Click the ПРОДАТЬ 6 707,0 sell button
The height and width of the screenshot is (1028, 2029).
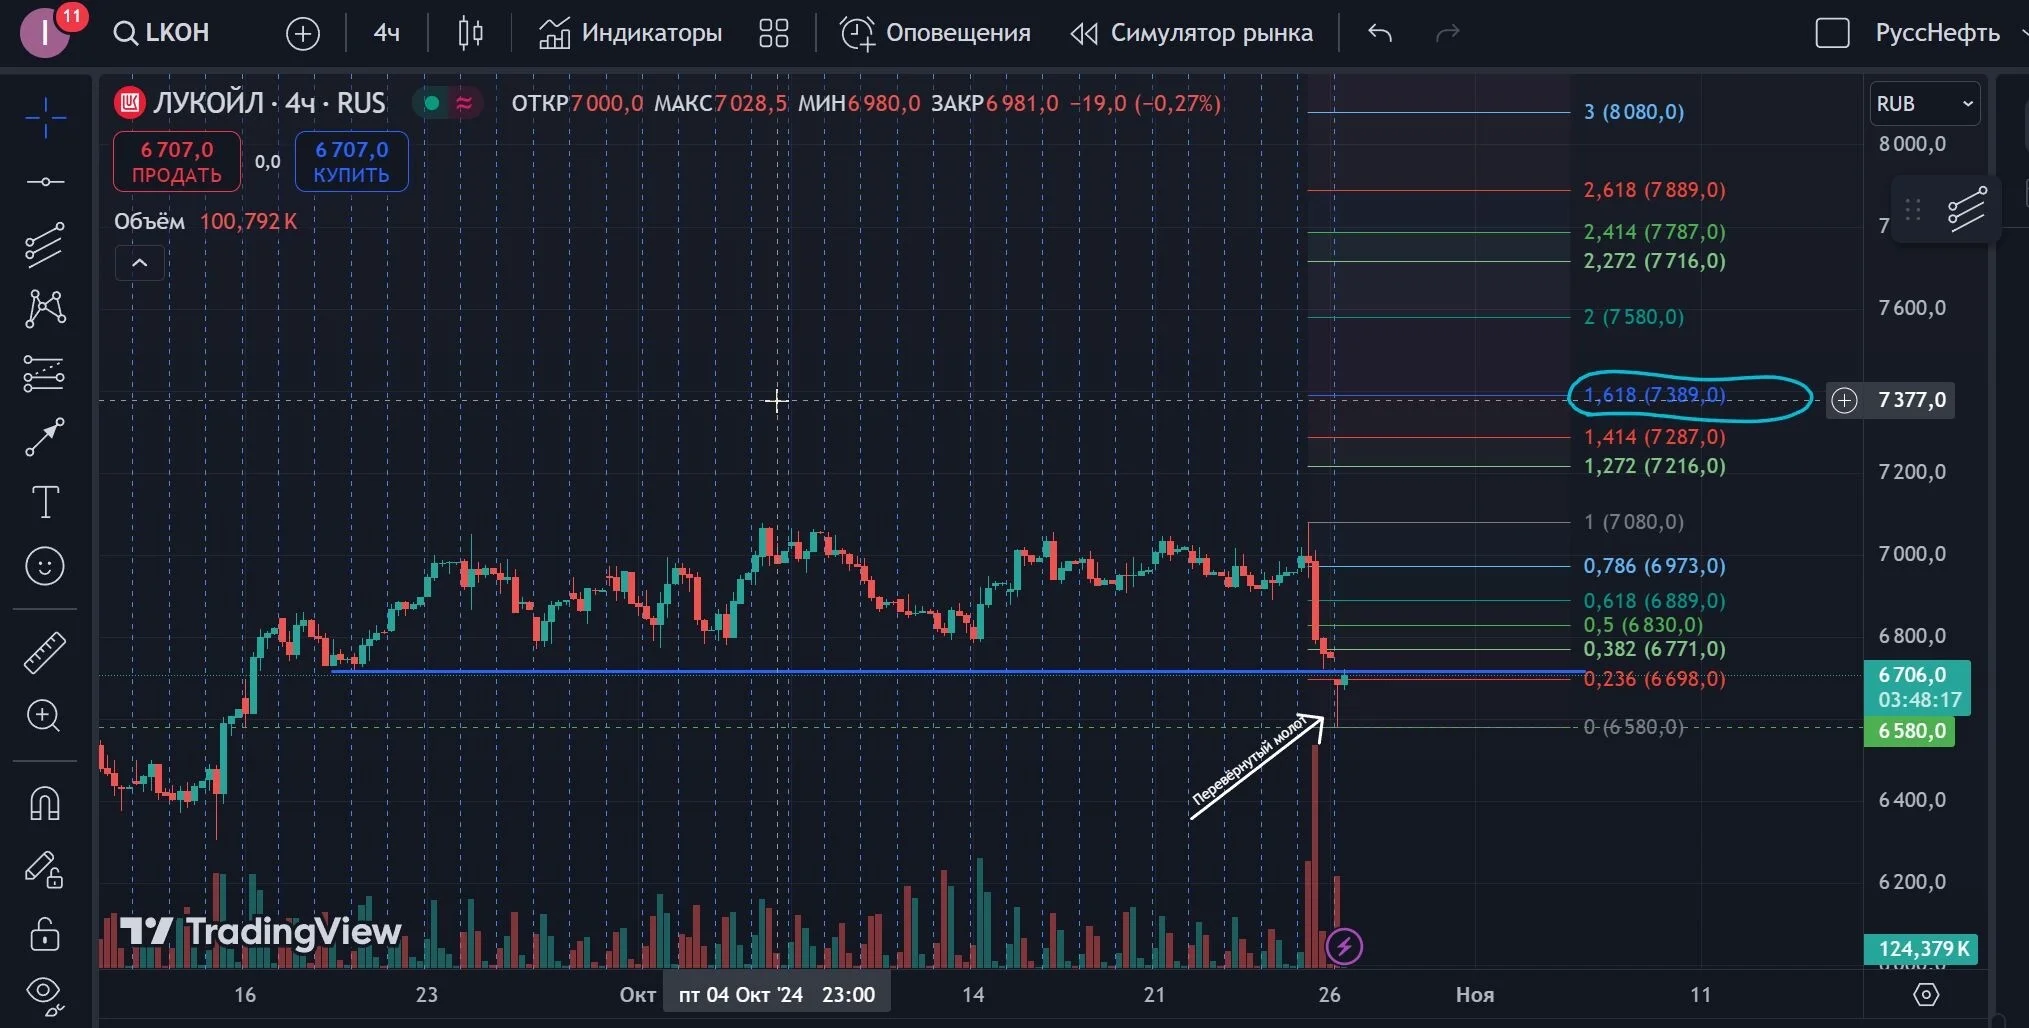[x=177, y=162]
